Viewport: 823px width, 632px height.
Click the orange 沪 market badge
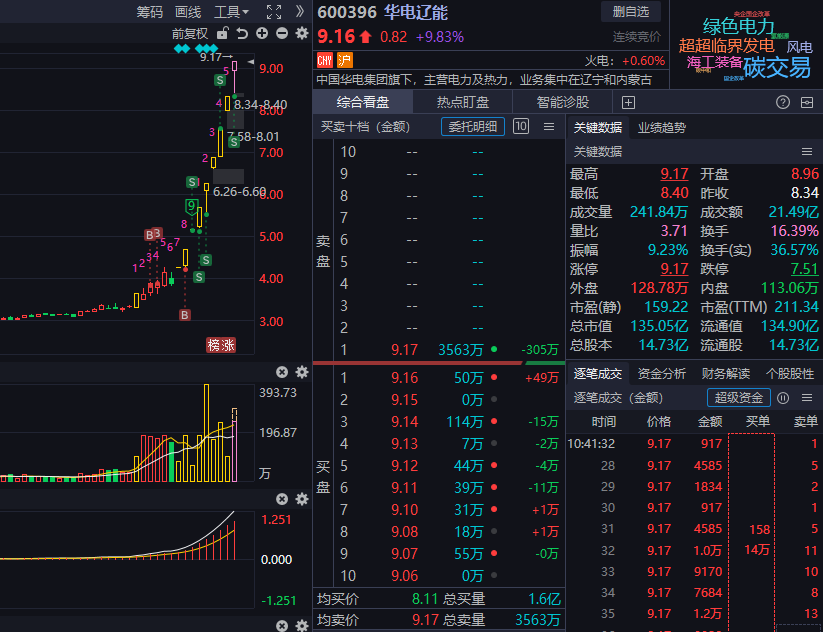(345, 60)
